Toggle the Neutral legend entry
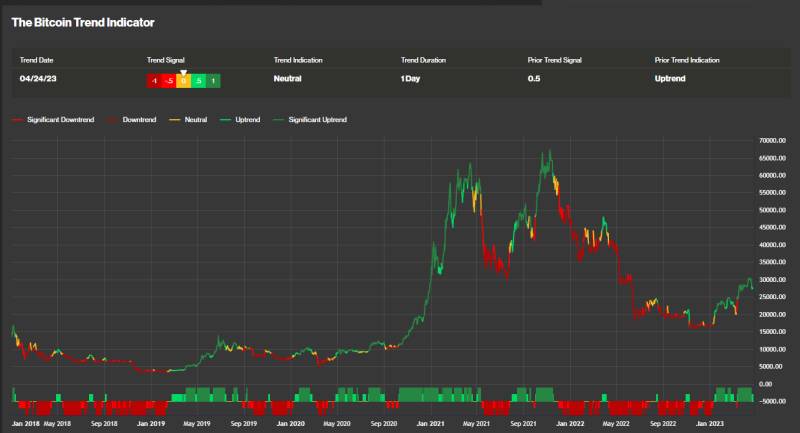800x433 pixels. coord(188,120)
